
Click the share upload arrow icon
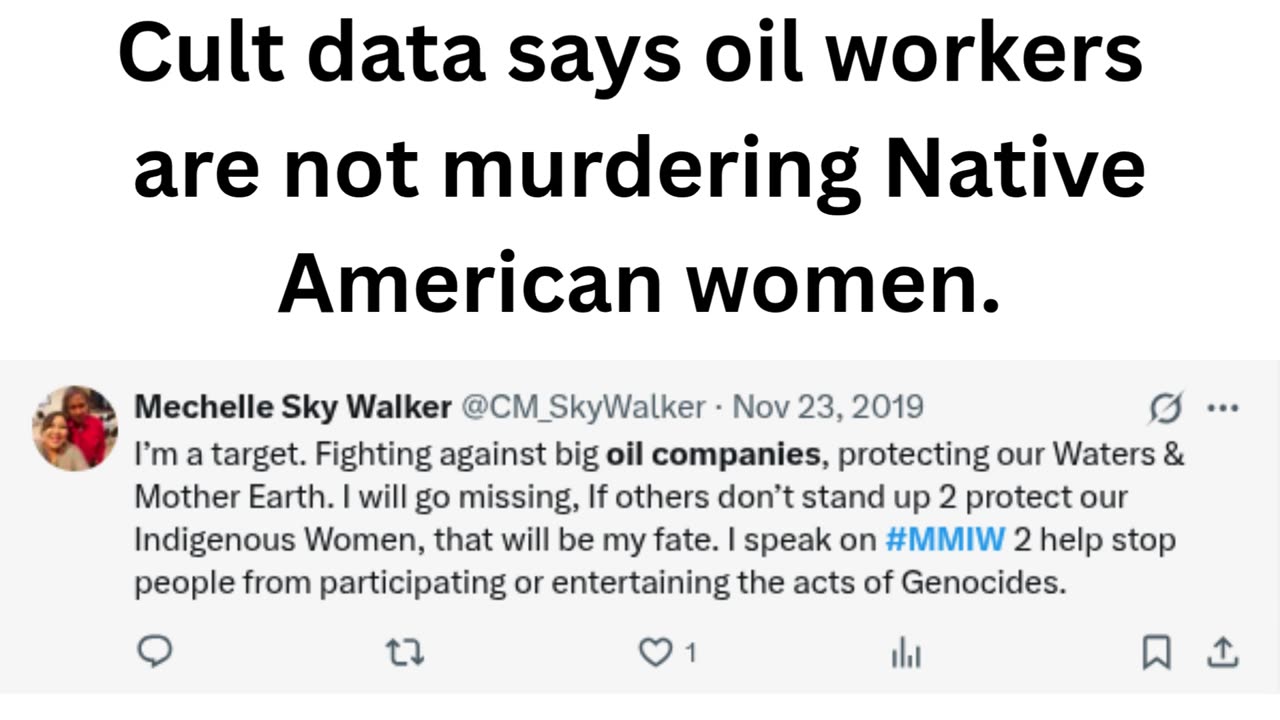click(x=1221, y=653)
